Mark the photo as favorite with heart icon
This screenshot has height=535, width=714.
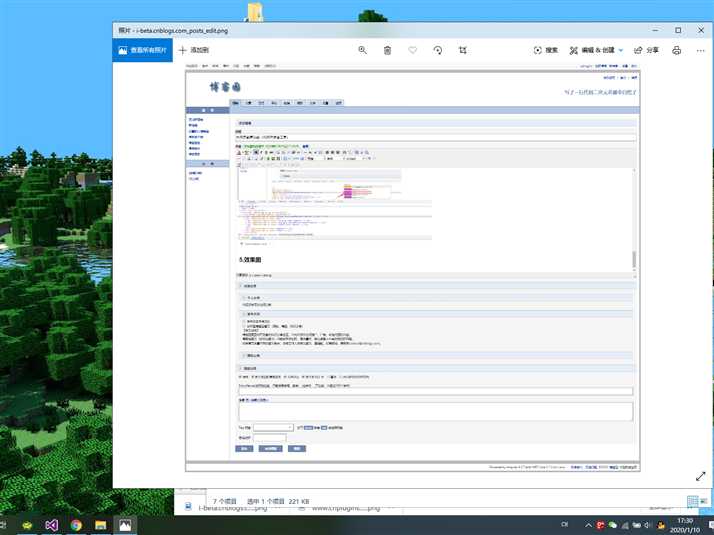pos(413,50)
